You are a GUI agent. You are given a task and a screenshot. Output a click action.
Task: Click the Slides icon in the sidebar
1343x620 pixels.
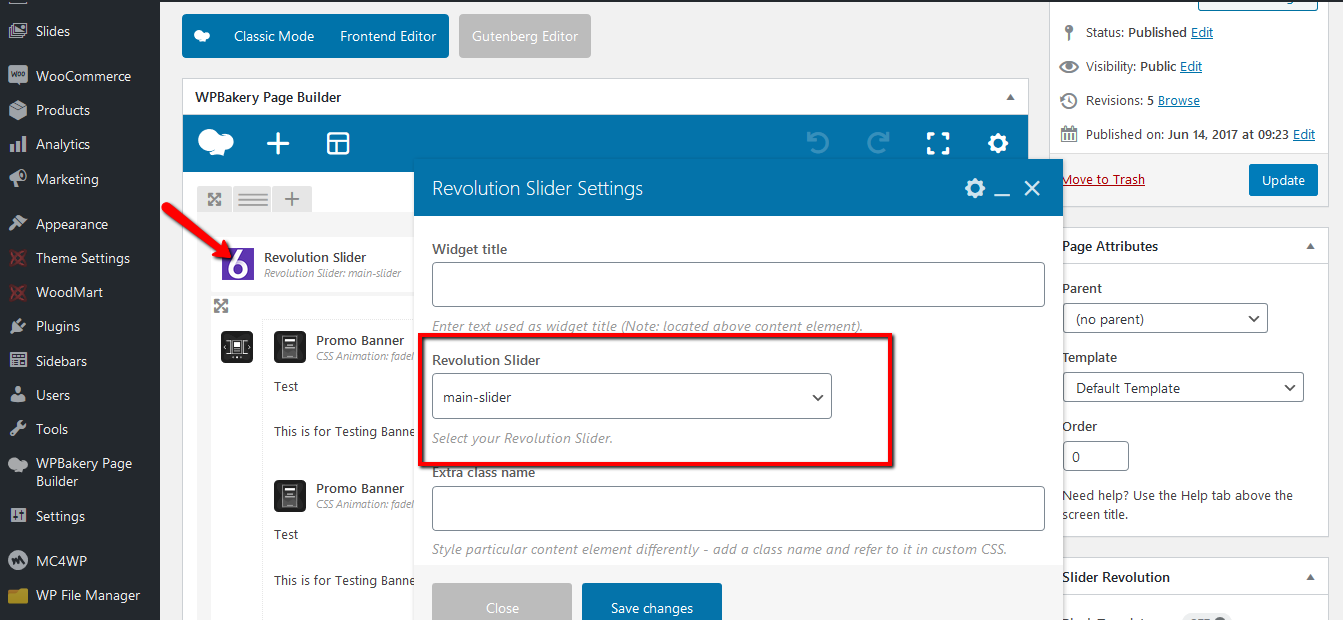[x=17, y=31]
